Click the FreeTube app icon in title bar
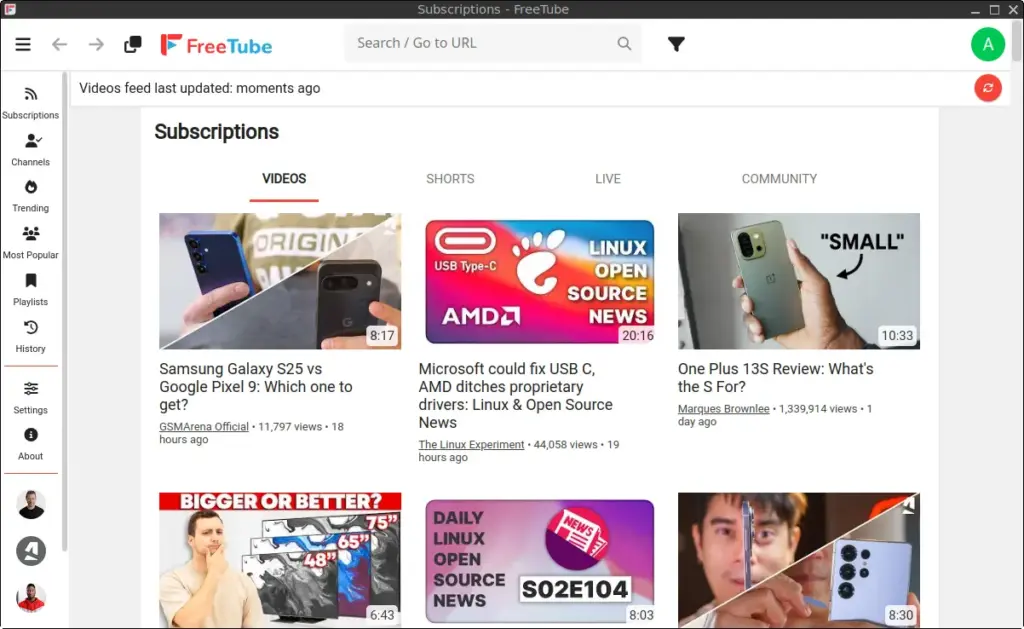The width and height of the screenshot is (1024, 629). 10,9
